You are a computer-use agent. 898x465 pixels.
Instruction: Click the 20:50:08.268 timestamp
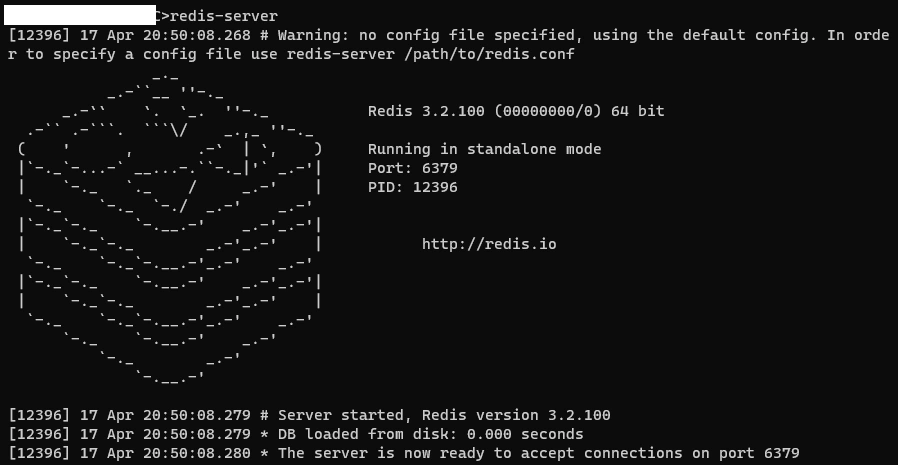click(x=196, y=36)
